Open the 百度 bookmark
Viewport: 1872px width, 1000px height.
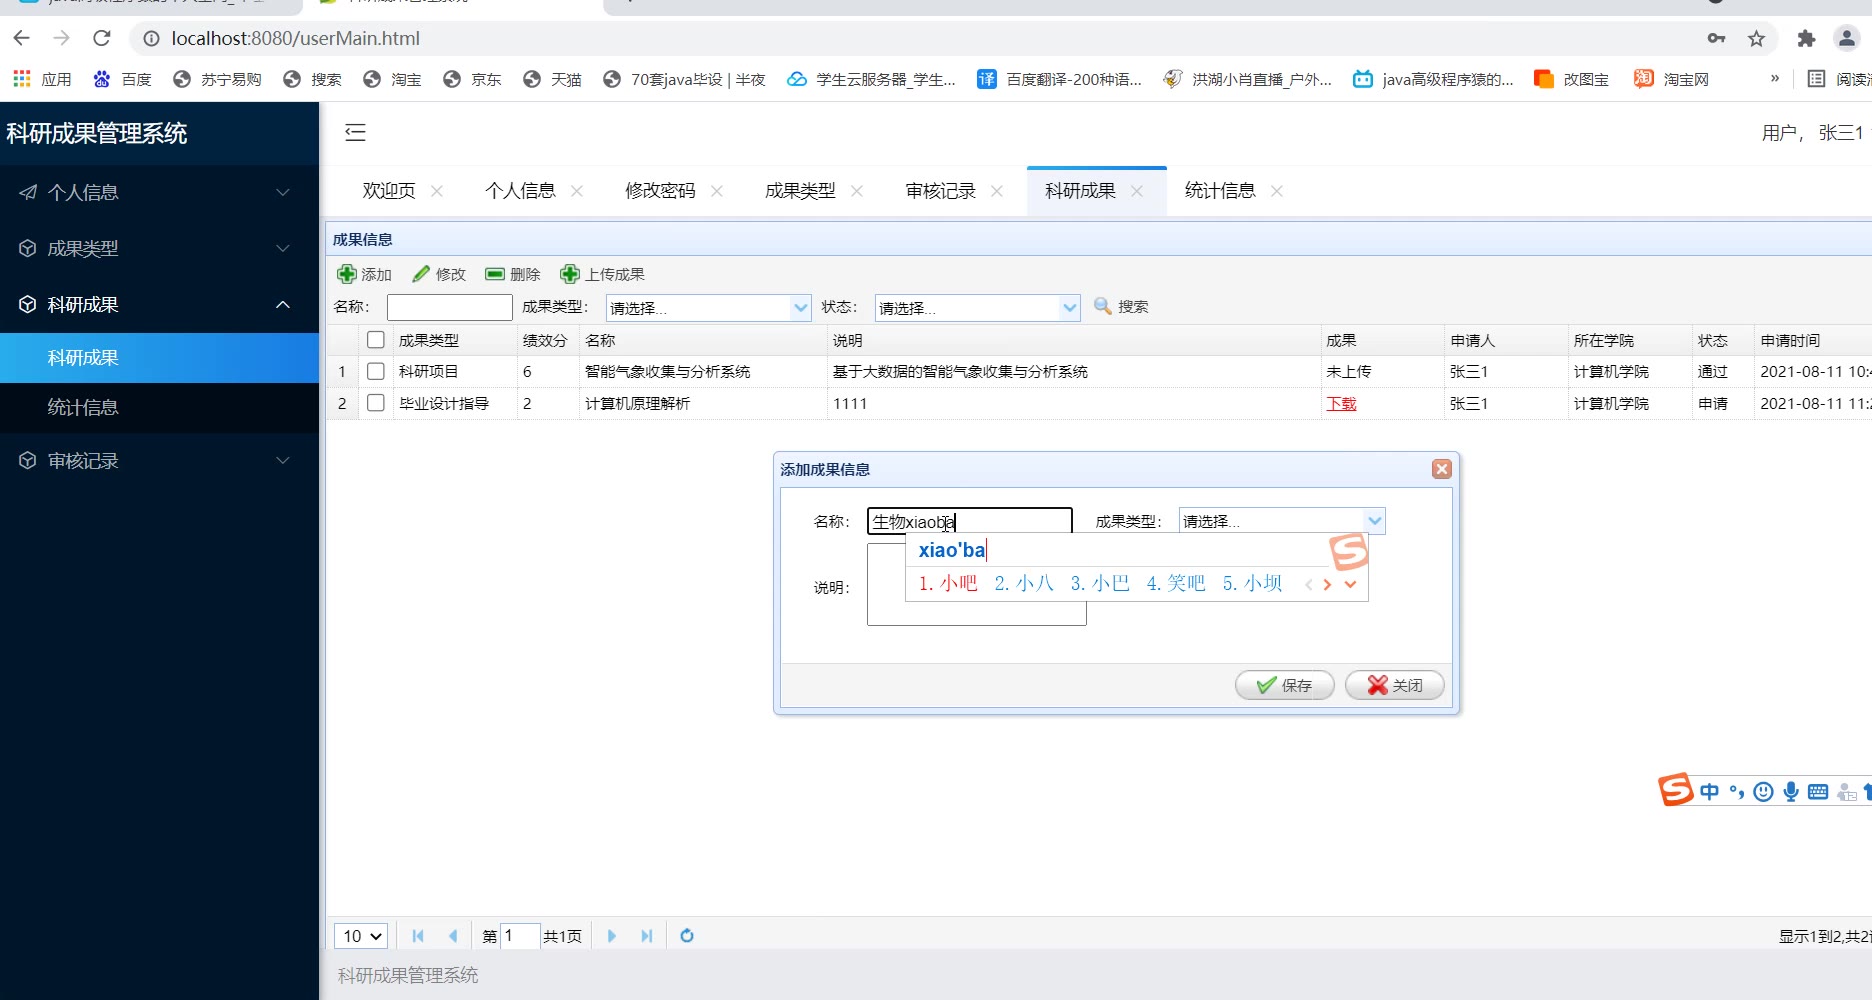pyautogui.click(x=121, y=79)
